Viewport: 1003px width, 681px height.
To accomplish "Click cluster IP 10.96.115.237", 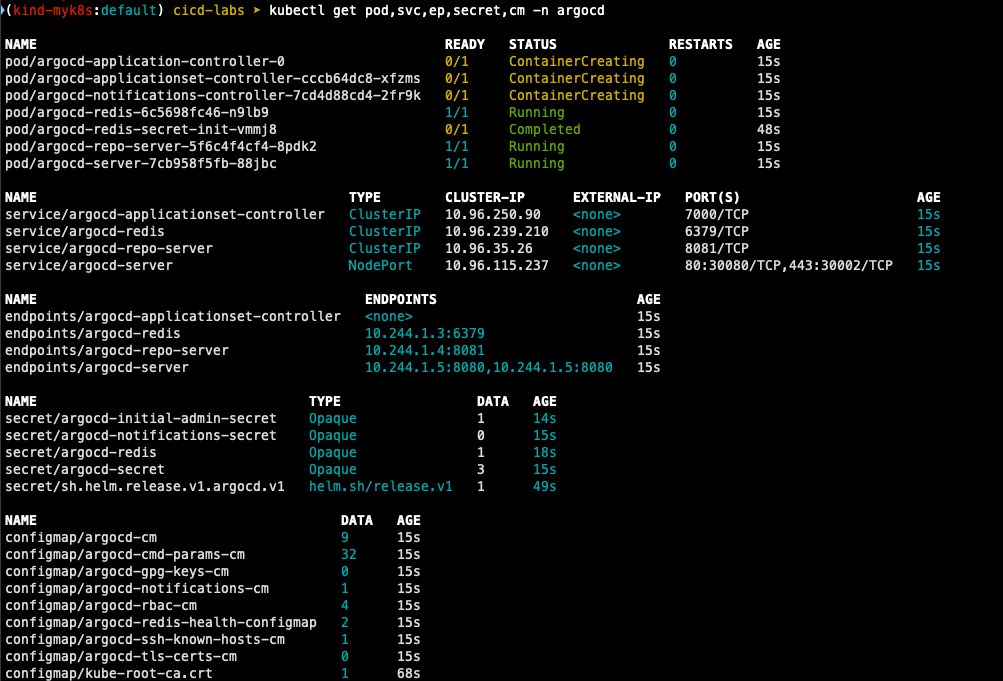I will 496,265.
